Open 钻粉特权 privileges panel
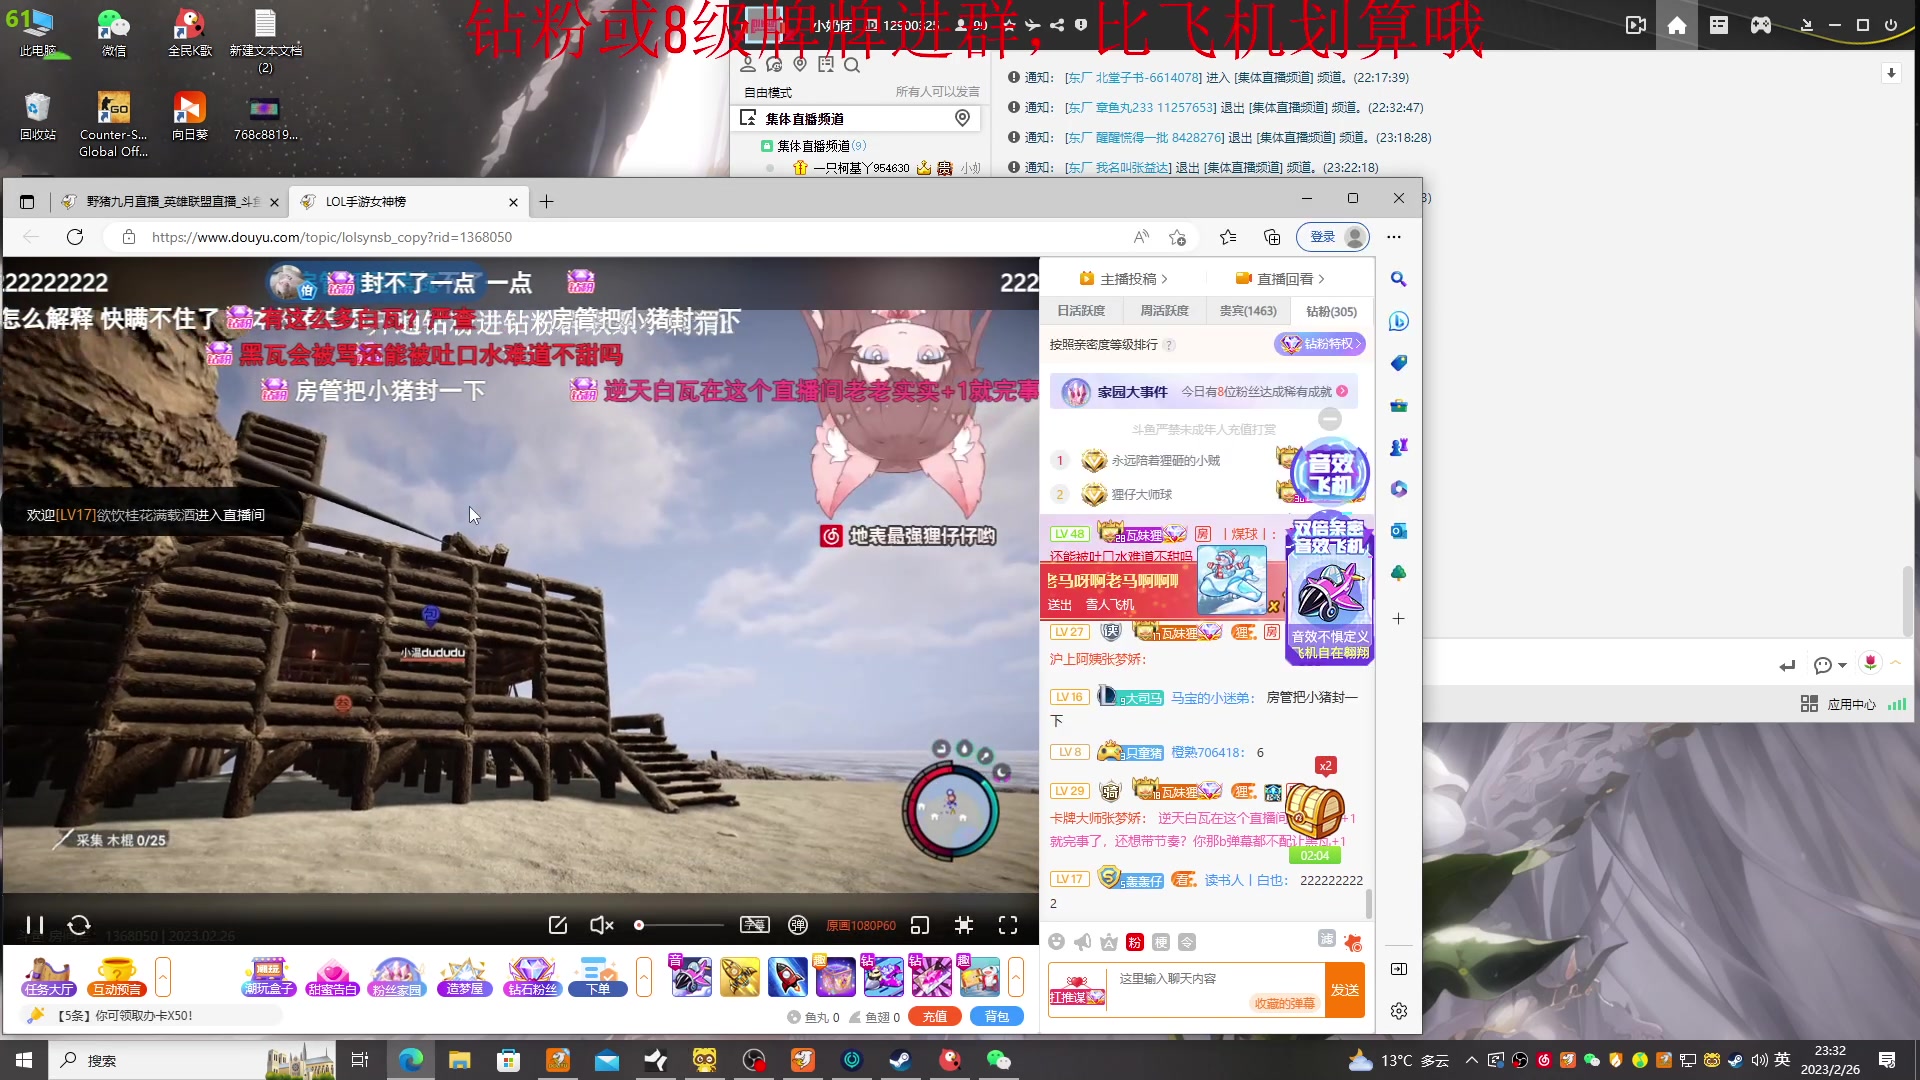The image size is (1920, 1080). coord(1319,344)
